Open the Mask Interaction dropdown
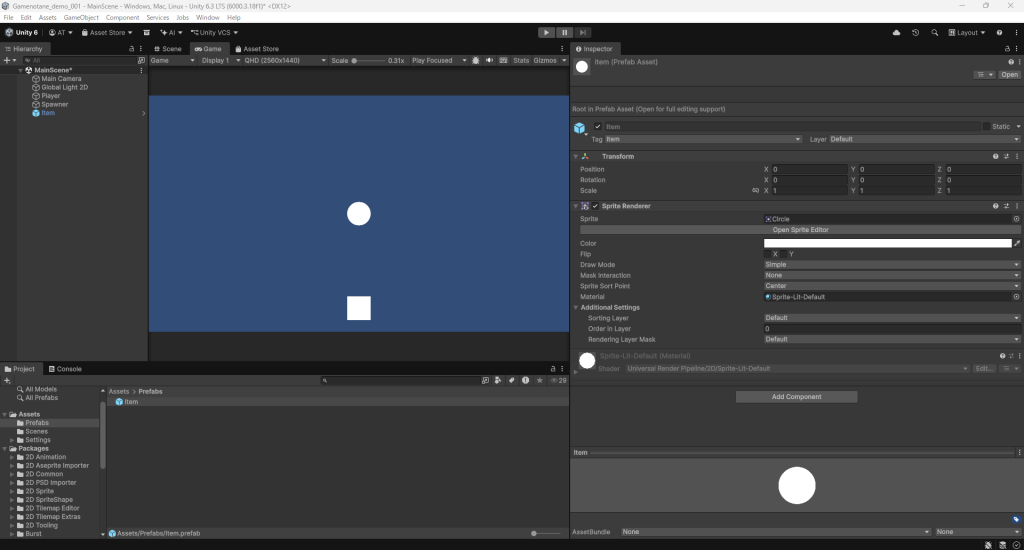Screen dimensions: 1024x550 point(892,275)
